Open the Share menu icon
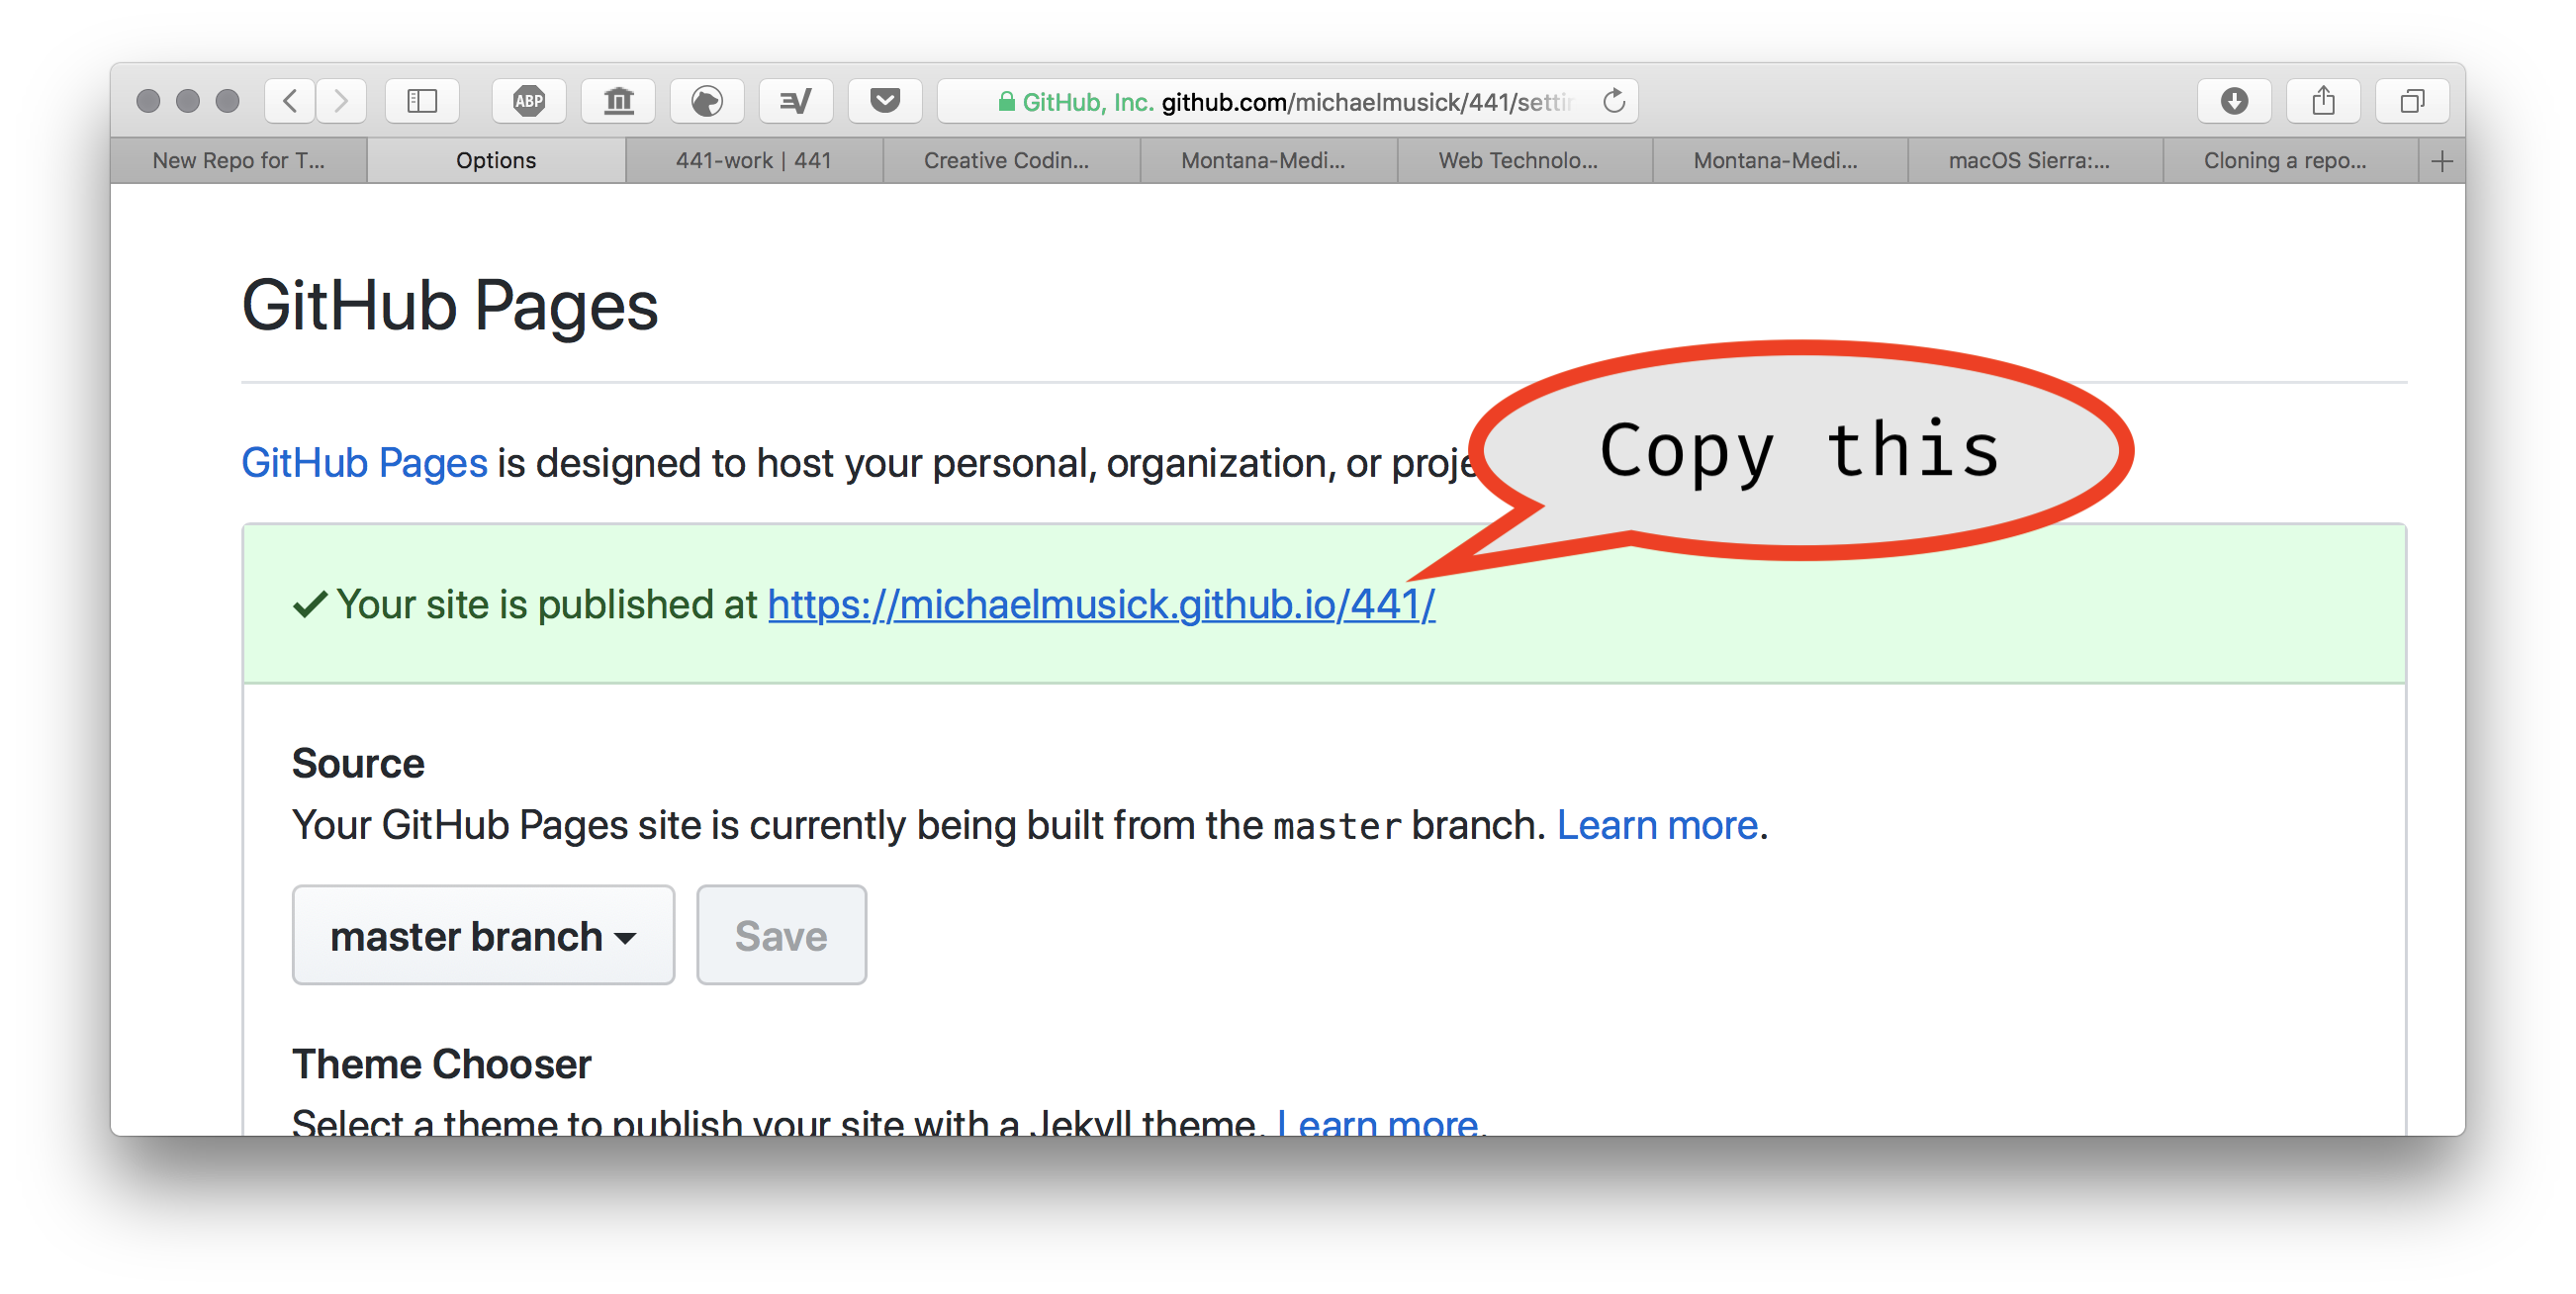The image size is (2576, 1294). (x=2323, y=101)
